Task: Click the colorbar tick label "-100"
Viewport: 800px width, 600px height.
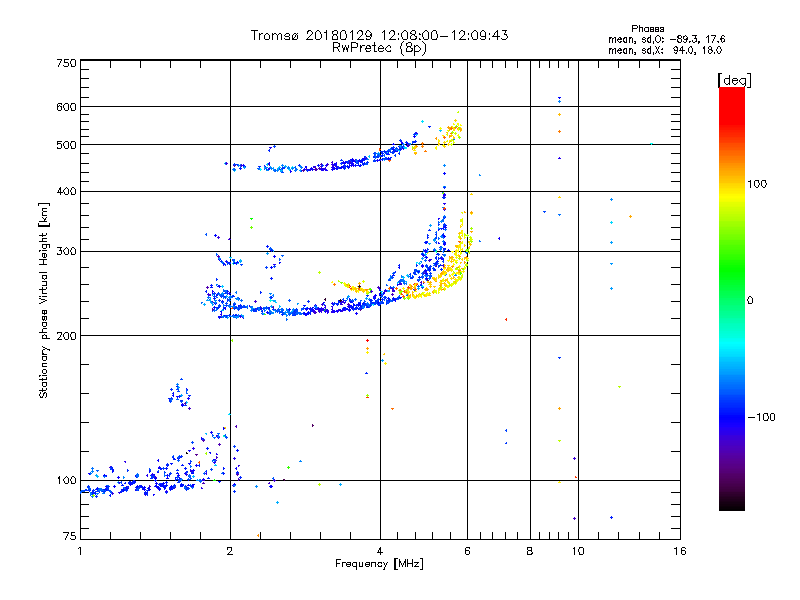Action: pyautogui.click(x=762, y=417)
